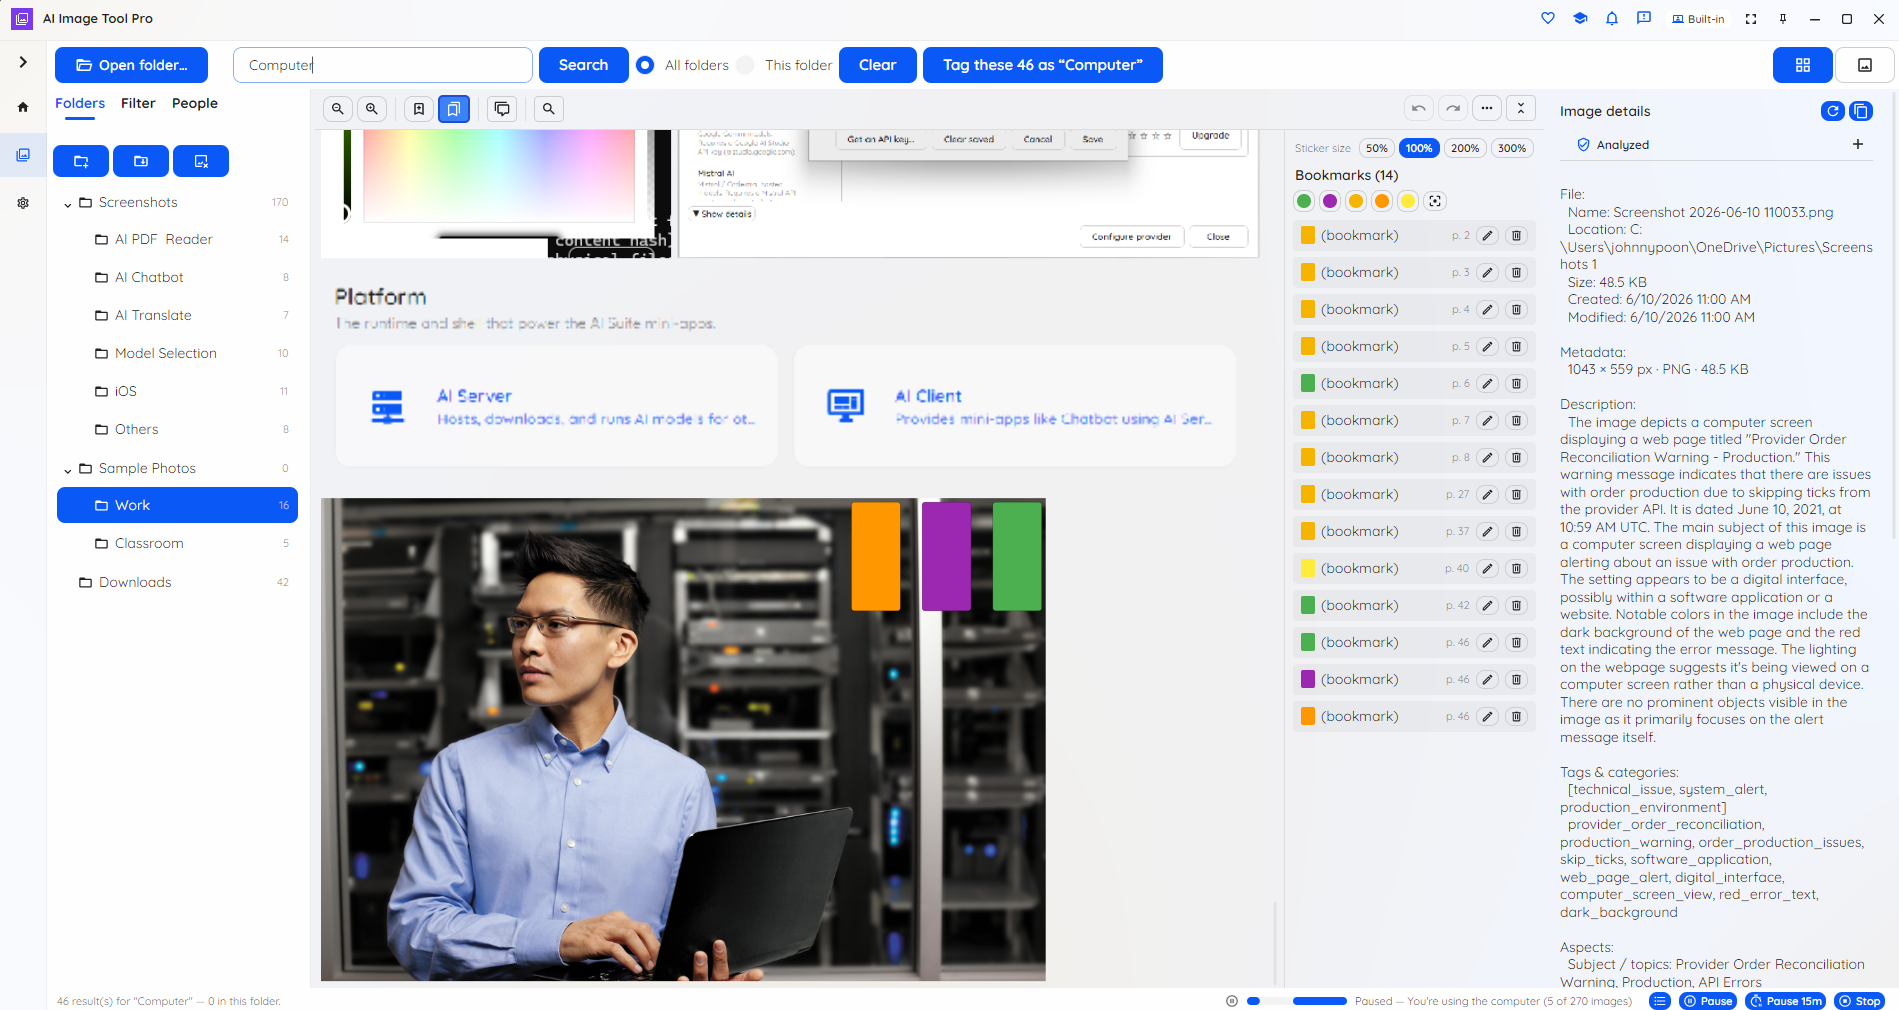The image size is (1899, 1010).
Task: Click the second blue folder action button
Action: [141, 161]
